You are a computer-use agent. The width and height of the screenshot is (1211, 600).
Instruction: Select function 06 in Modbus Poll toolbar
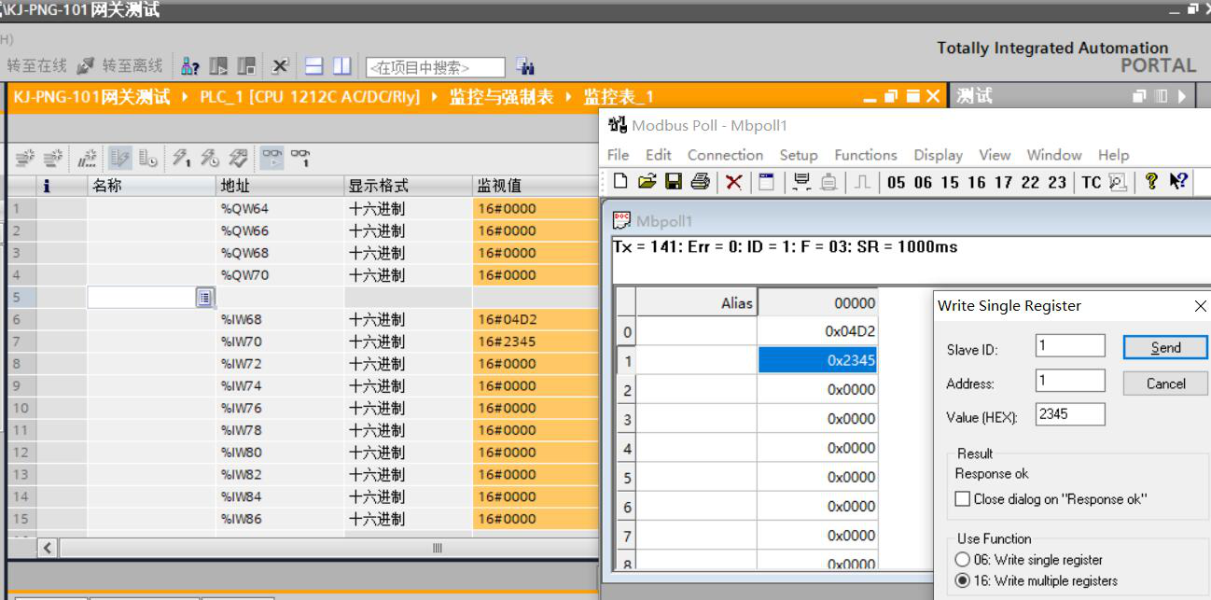click(x=922, y=182)
